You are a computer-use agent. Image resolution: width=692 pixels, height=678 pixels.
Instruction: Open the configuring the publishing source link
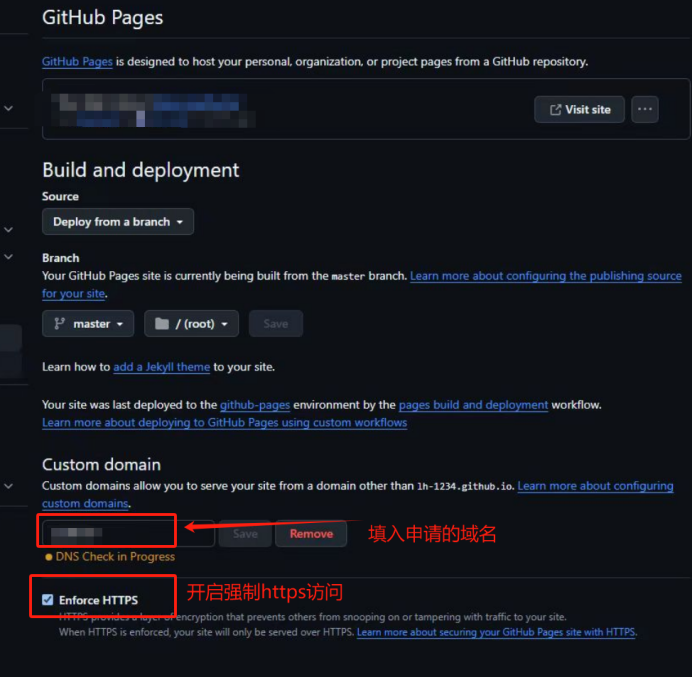point(545,276)
